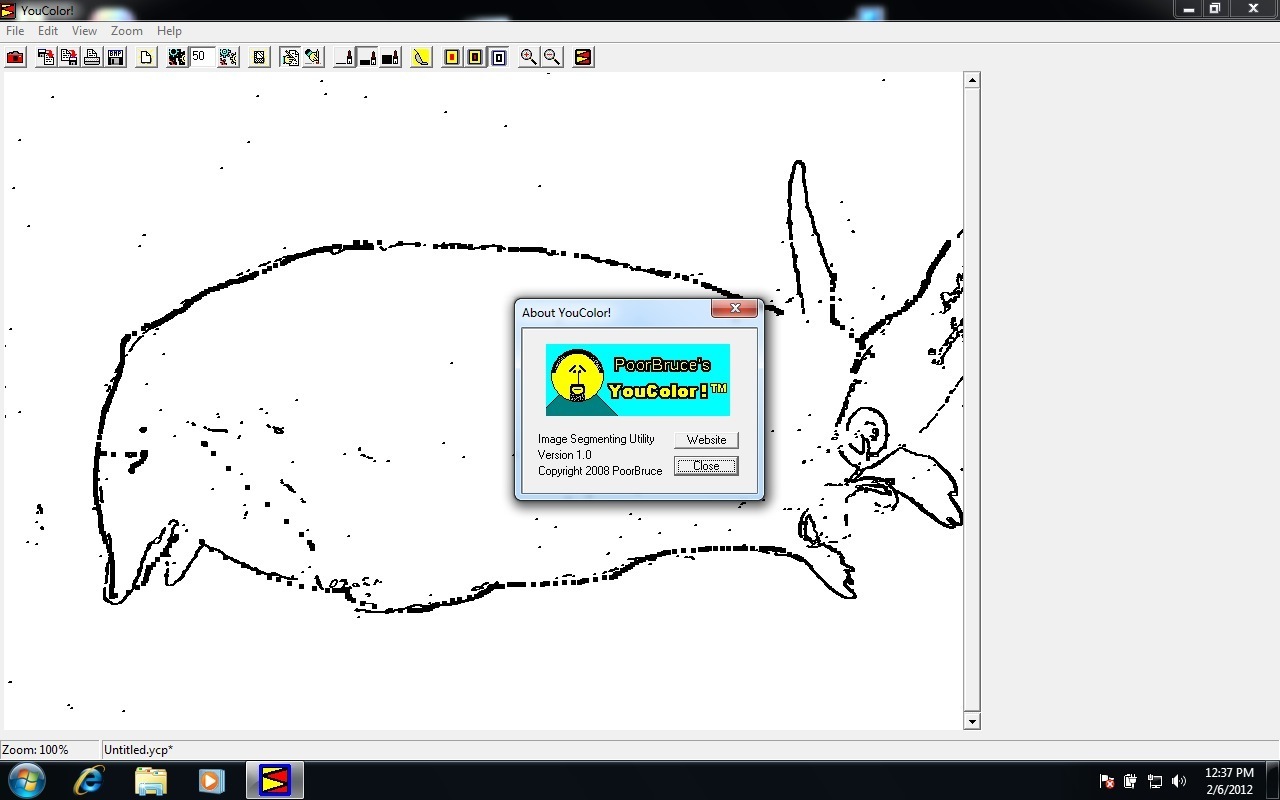Click the document-with-floppy-disk toolbar icon
1280x800 pixels.
tap(69, 57)
